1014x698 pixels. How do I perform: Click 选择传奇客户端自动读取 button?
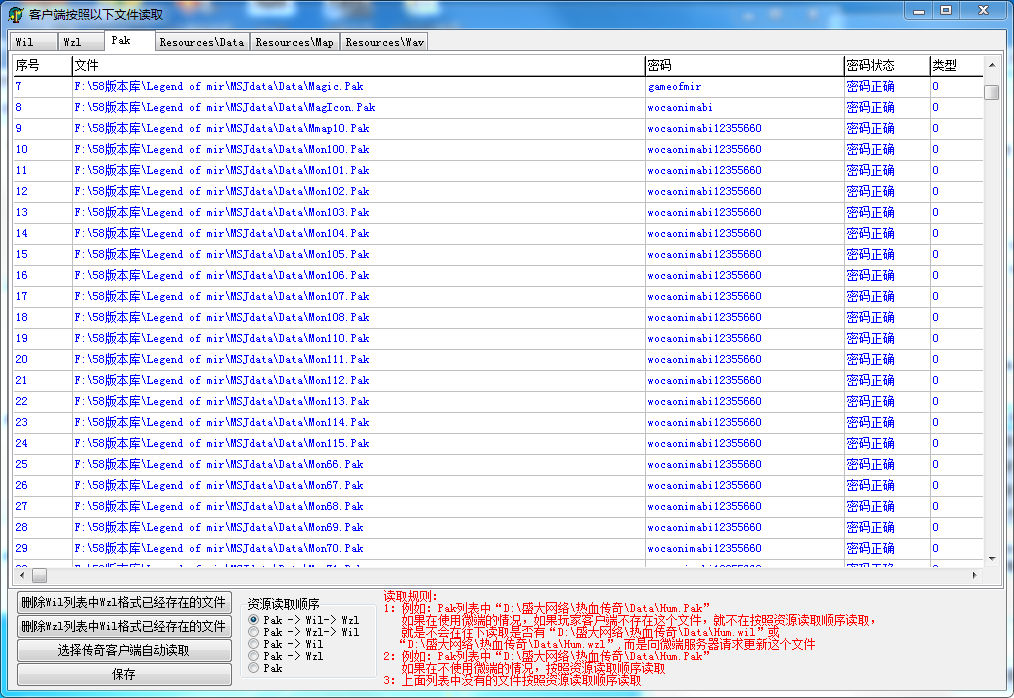[x=124, y=650]
